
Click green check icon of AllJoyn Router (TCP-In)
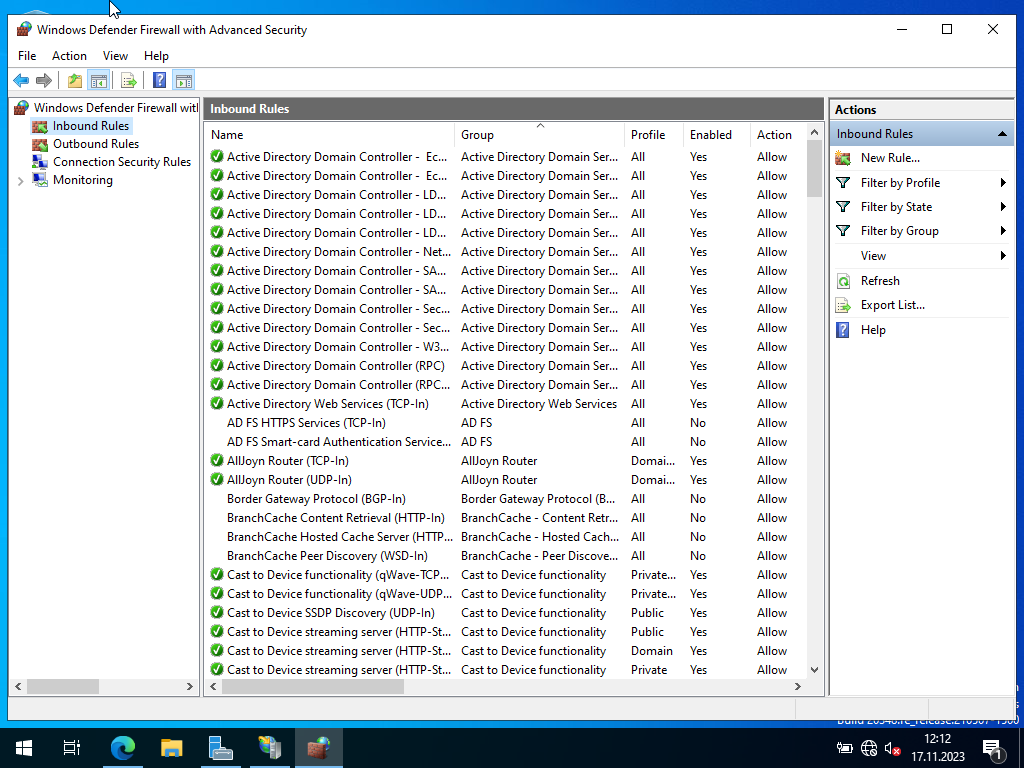click(217, 460)
